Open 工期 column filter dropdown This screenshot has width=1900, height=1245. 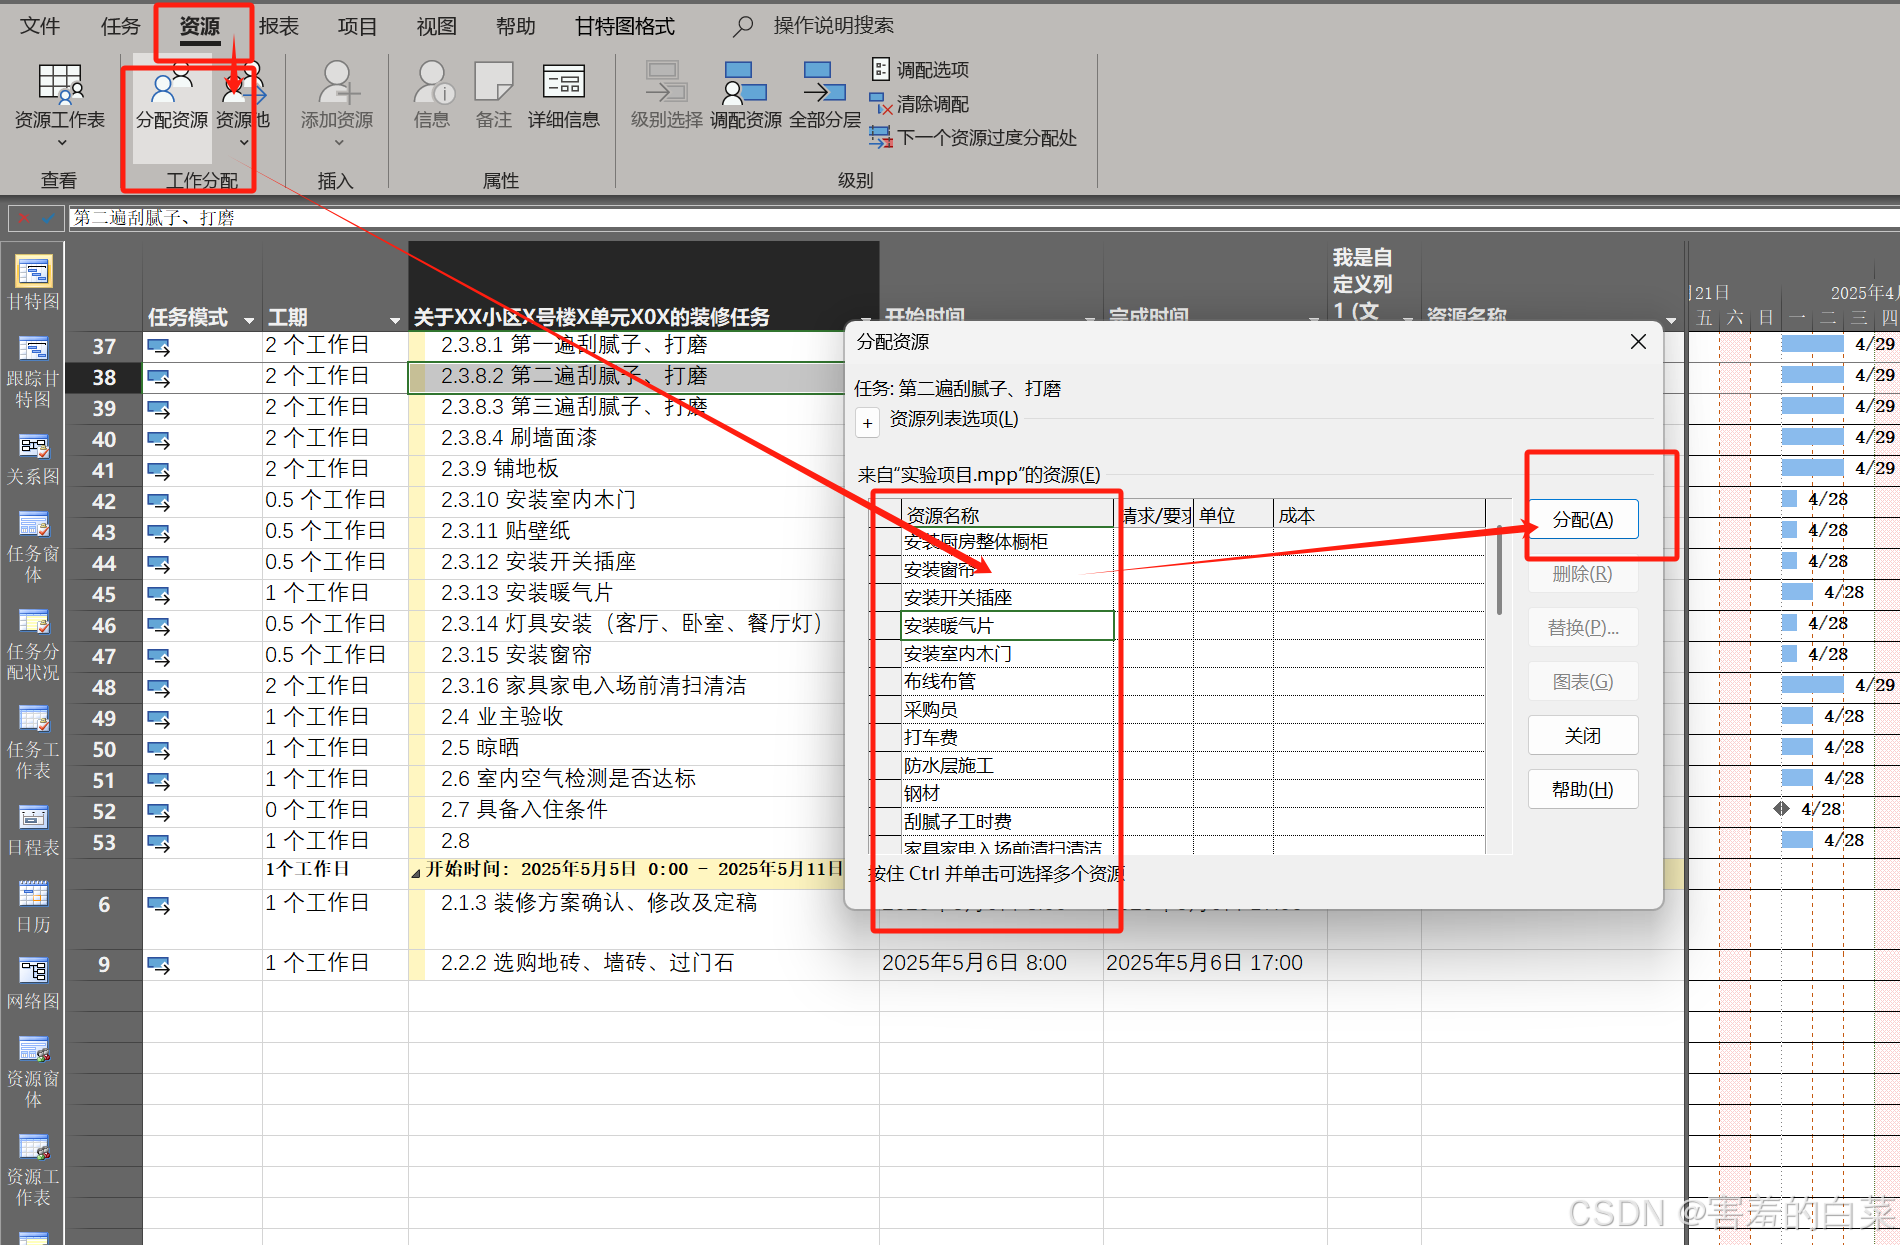(395, 320)
